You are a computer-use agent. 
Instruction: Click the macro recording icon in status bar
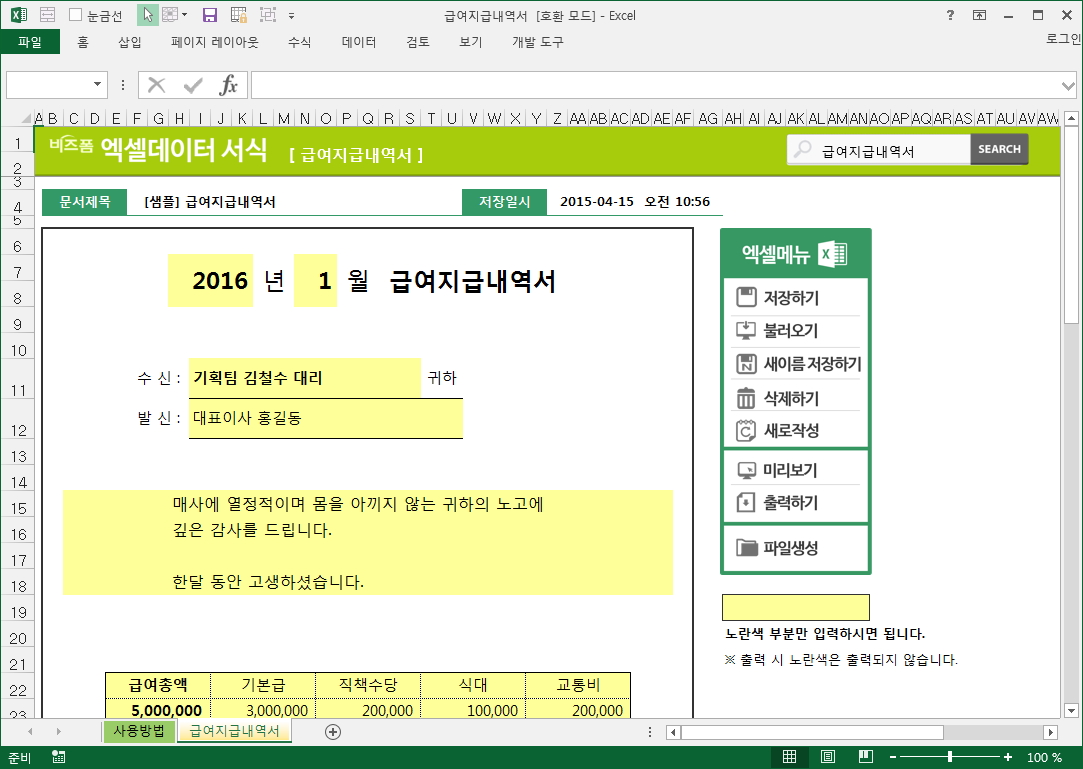point(58,757)
